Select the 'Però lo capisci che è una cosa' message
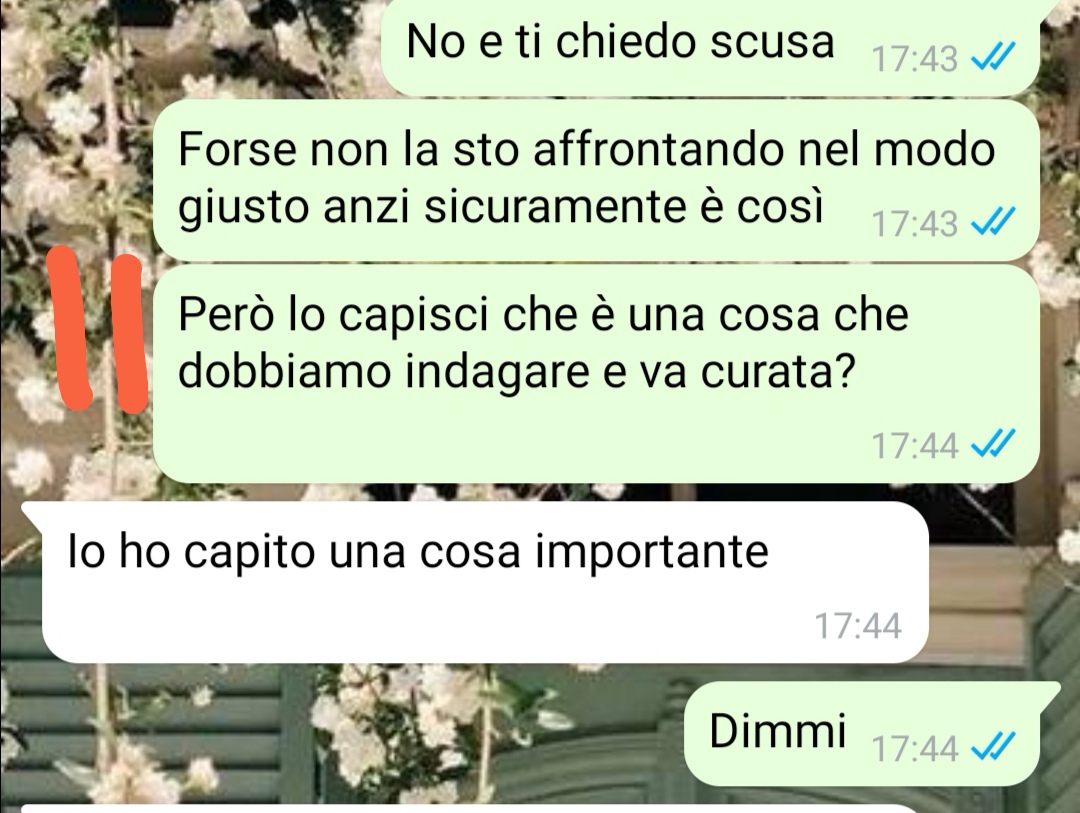This screenshot has height=813, width=1080. pyautogui.click(x=596, y=374)
